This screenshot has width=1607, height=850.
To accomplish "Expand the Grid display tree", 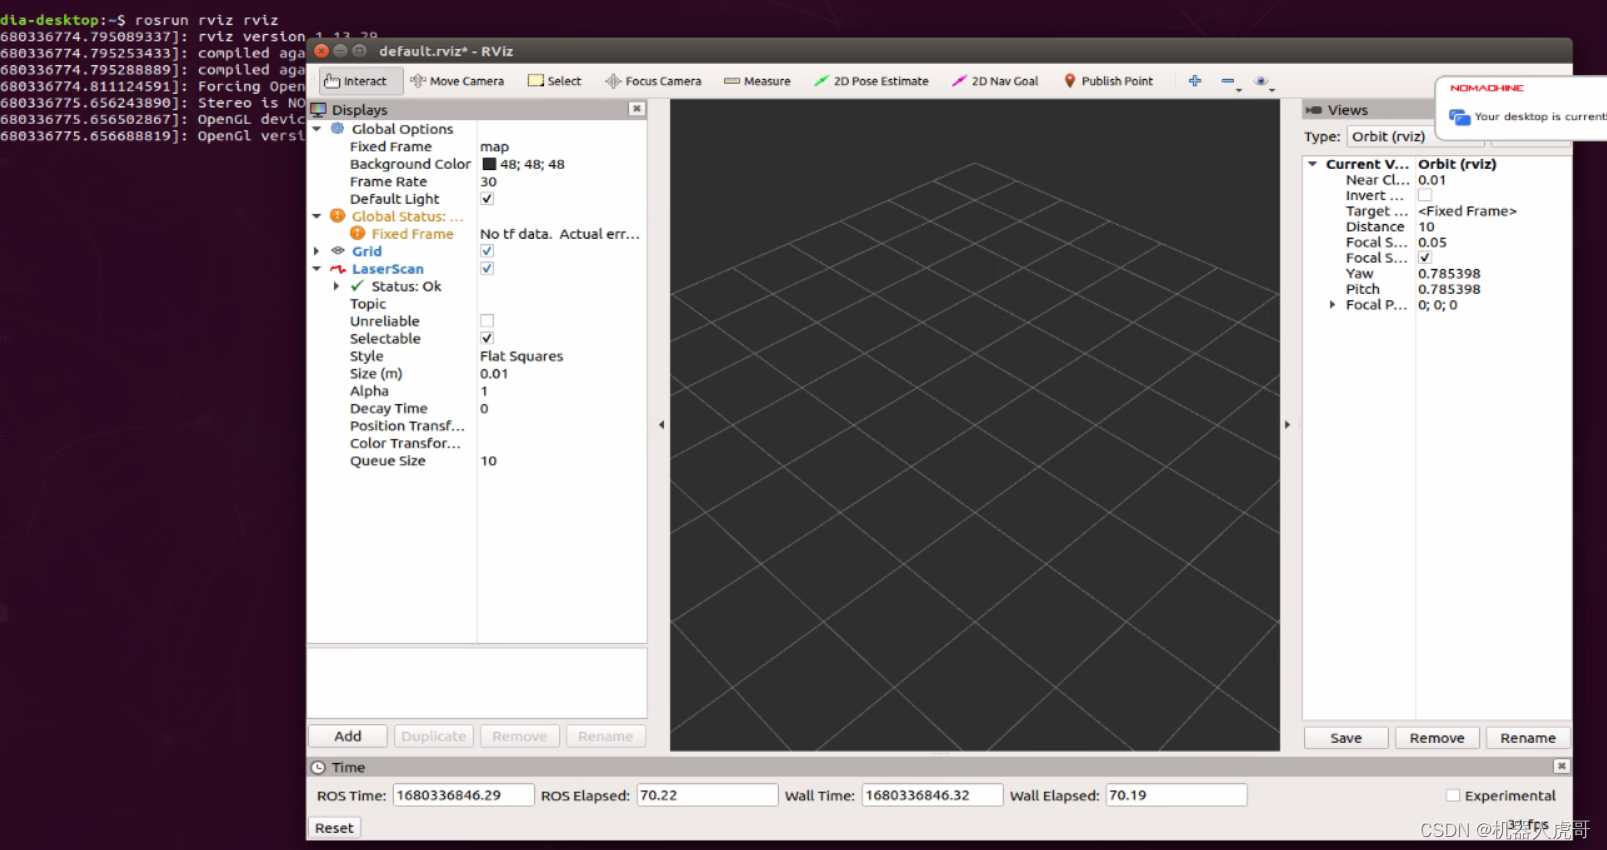I will pyautogui.click(x=317, y=251).
